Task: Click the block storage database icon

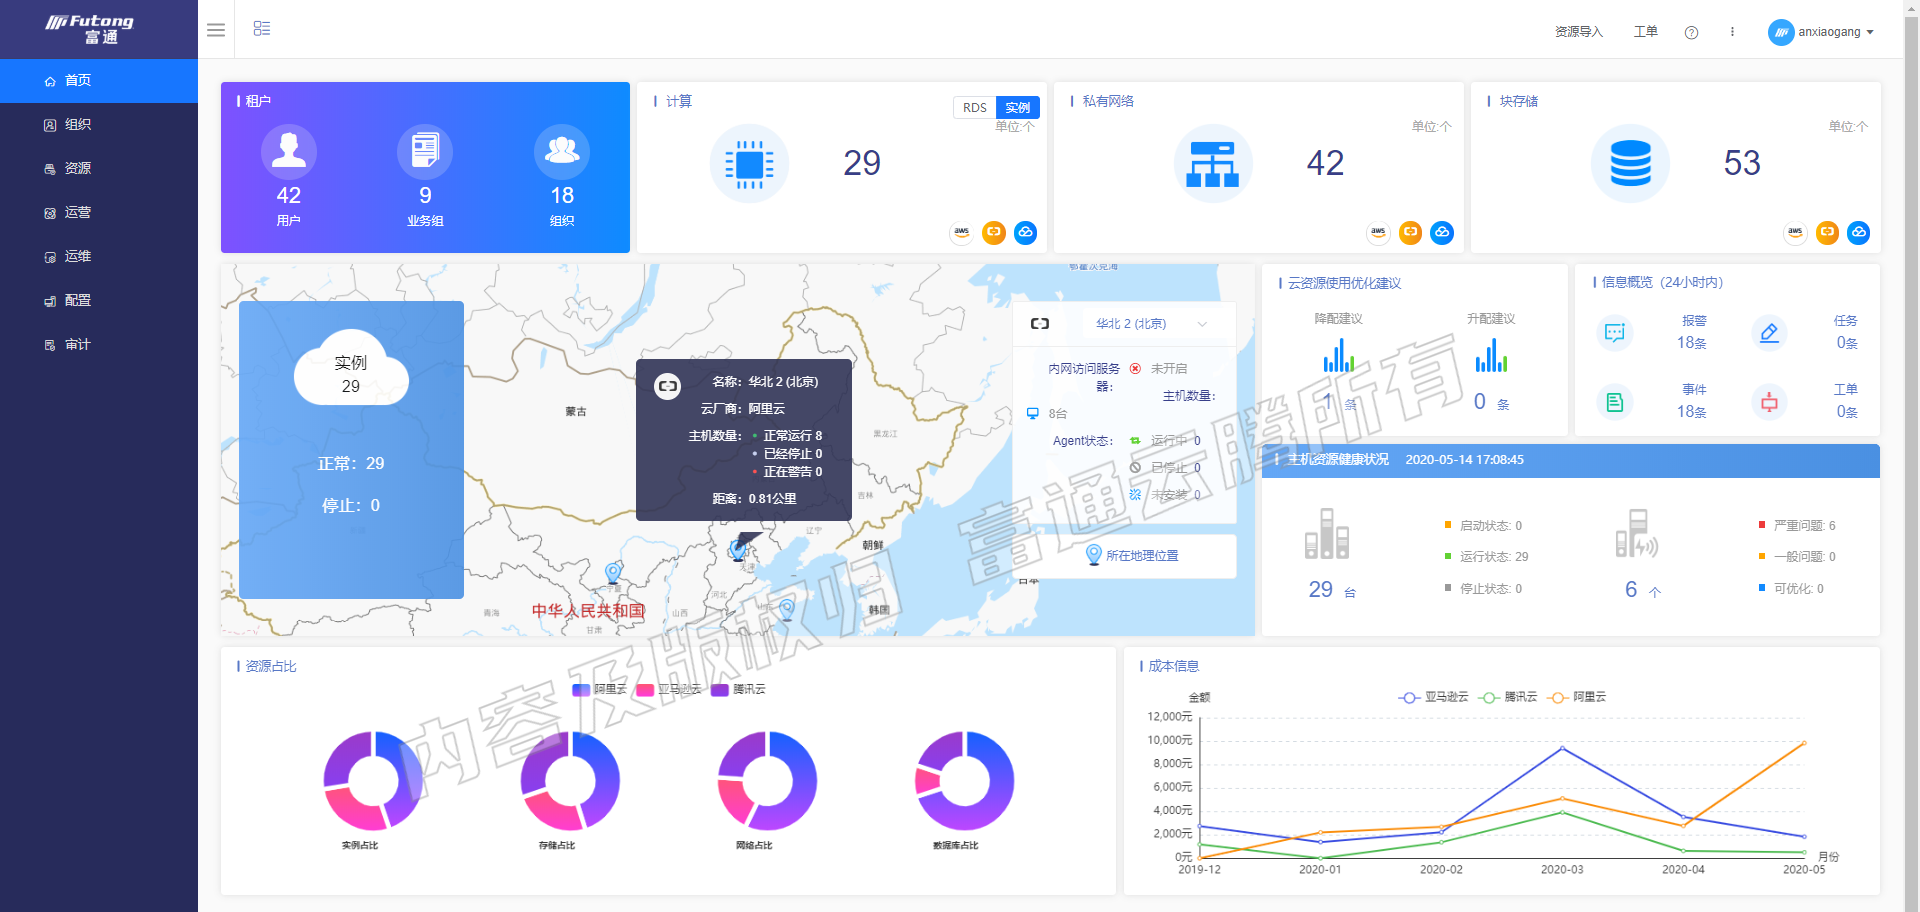Action: [1630, 164]
